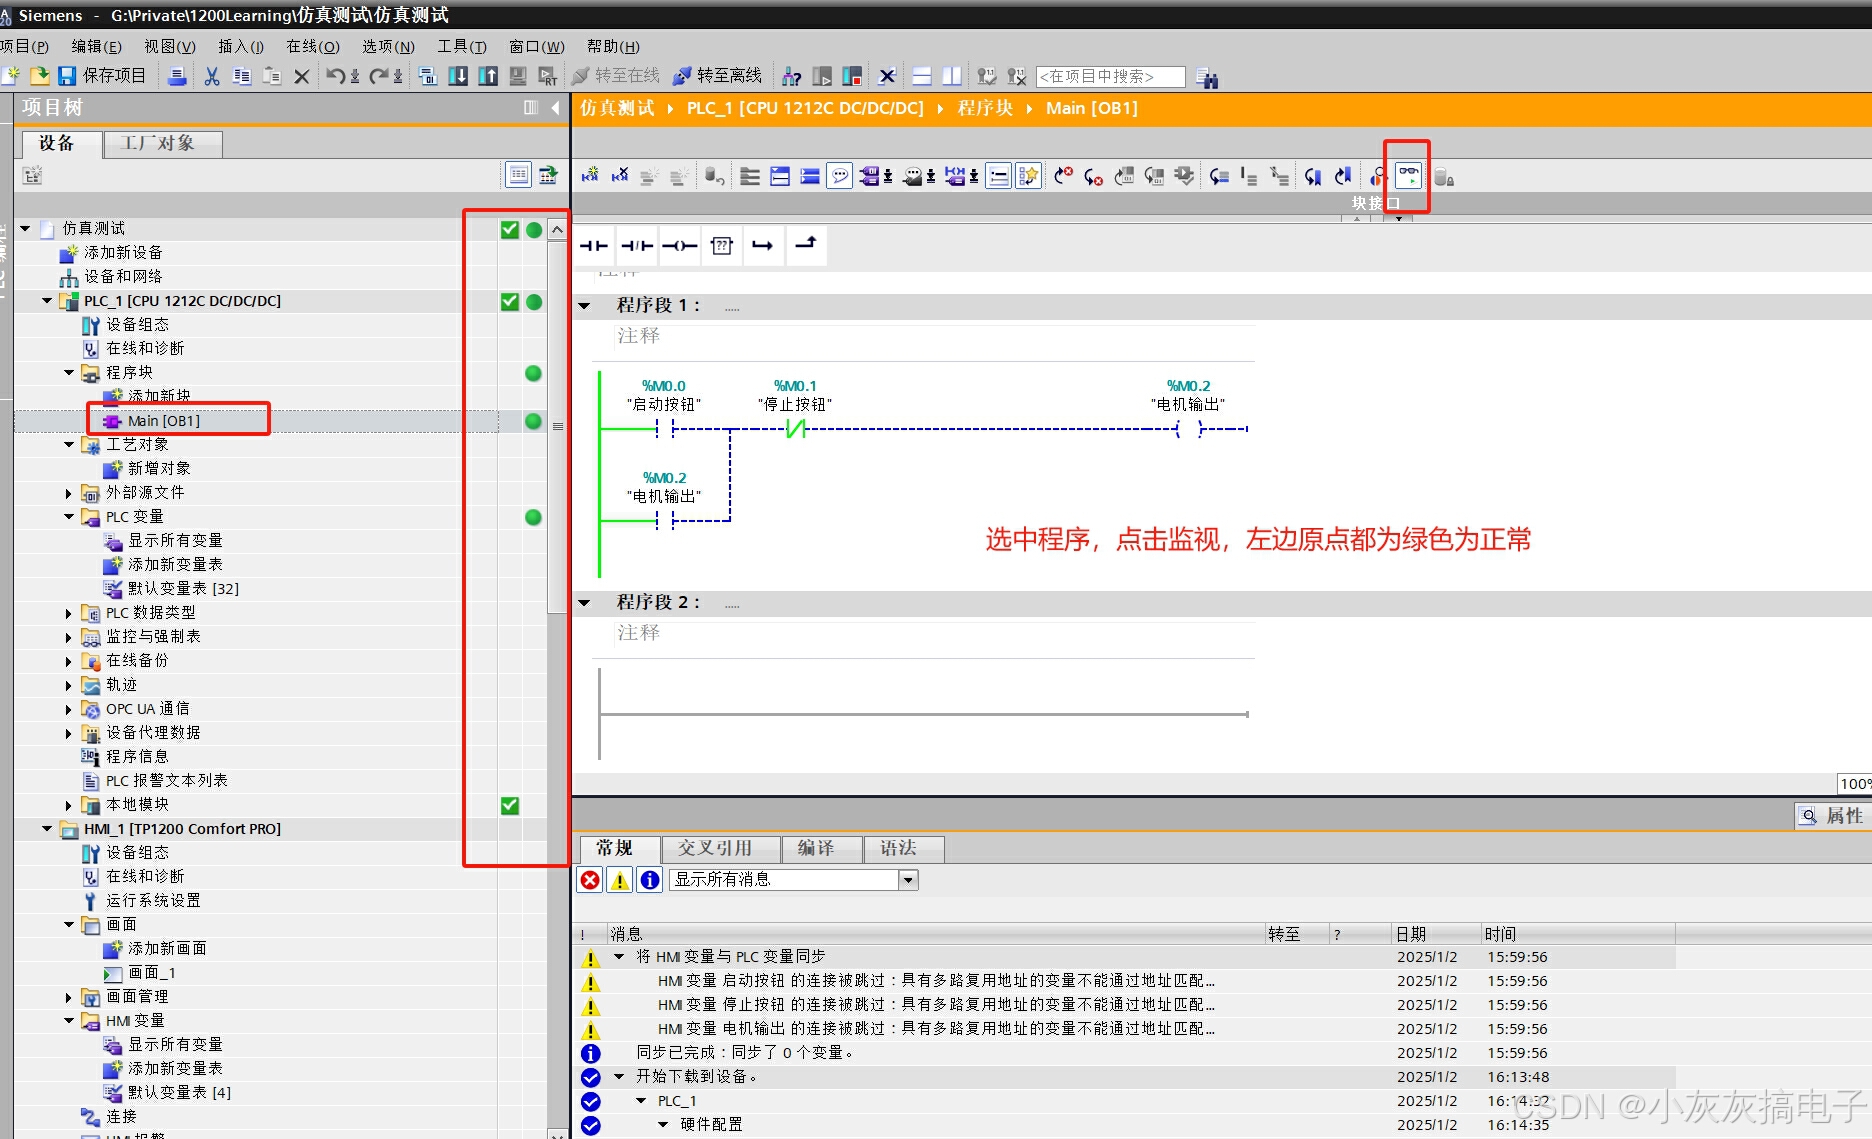The image size is (1872, 1139).
Task: Select Main [OB1] block in tree
Action: [164, 421]
